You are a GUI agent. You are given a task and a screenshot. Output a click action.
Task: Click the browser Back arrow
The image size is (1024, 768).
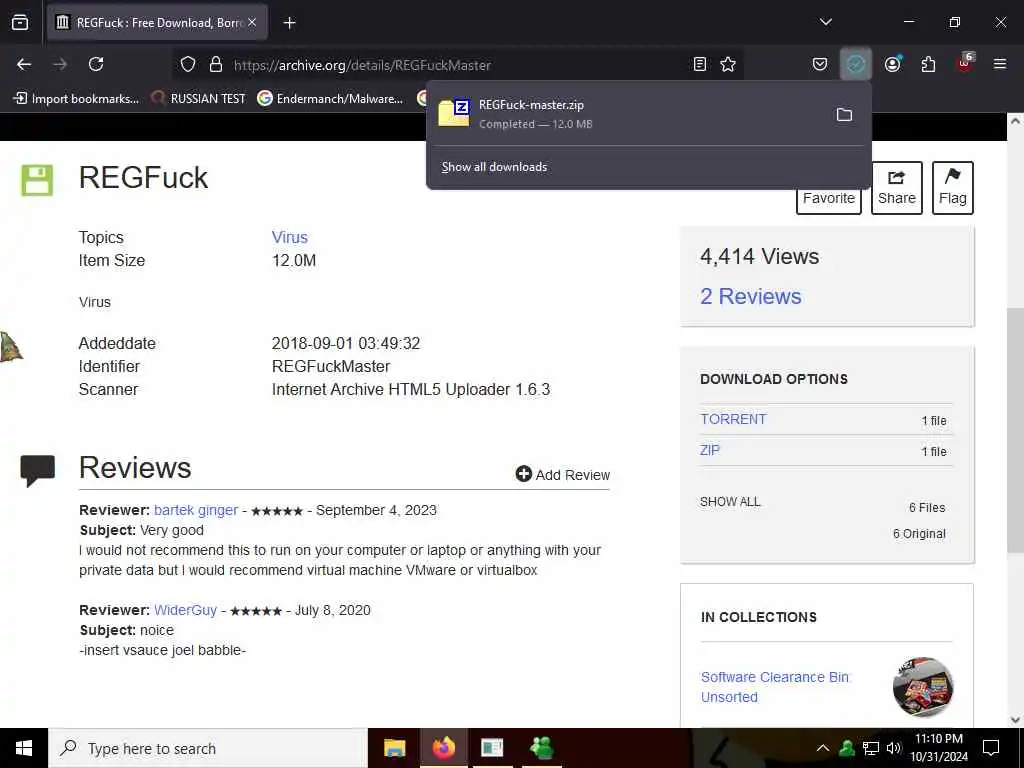click(24, 64)
